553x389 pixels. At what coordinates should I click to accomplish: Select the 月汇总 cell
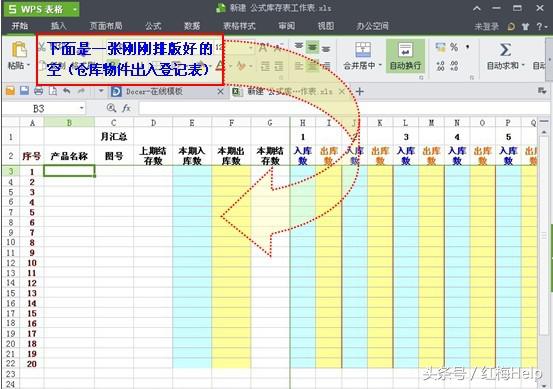(x=114, y=136)
